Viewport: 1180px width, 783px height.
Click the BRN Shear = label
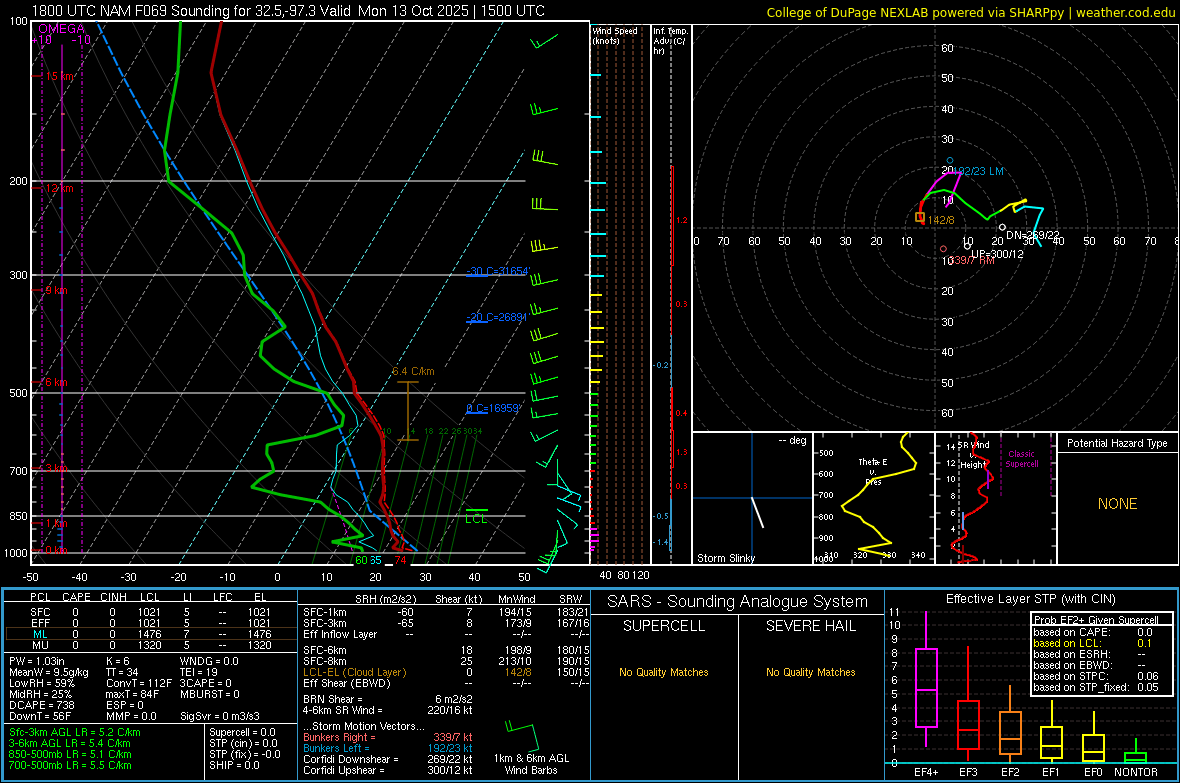[x=331, y=699]
